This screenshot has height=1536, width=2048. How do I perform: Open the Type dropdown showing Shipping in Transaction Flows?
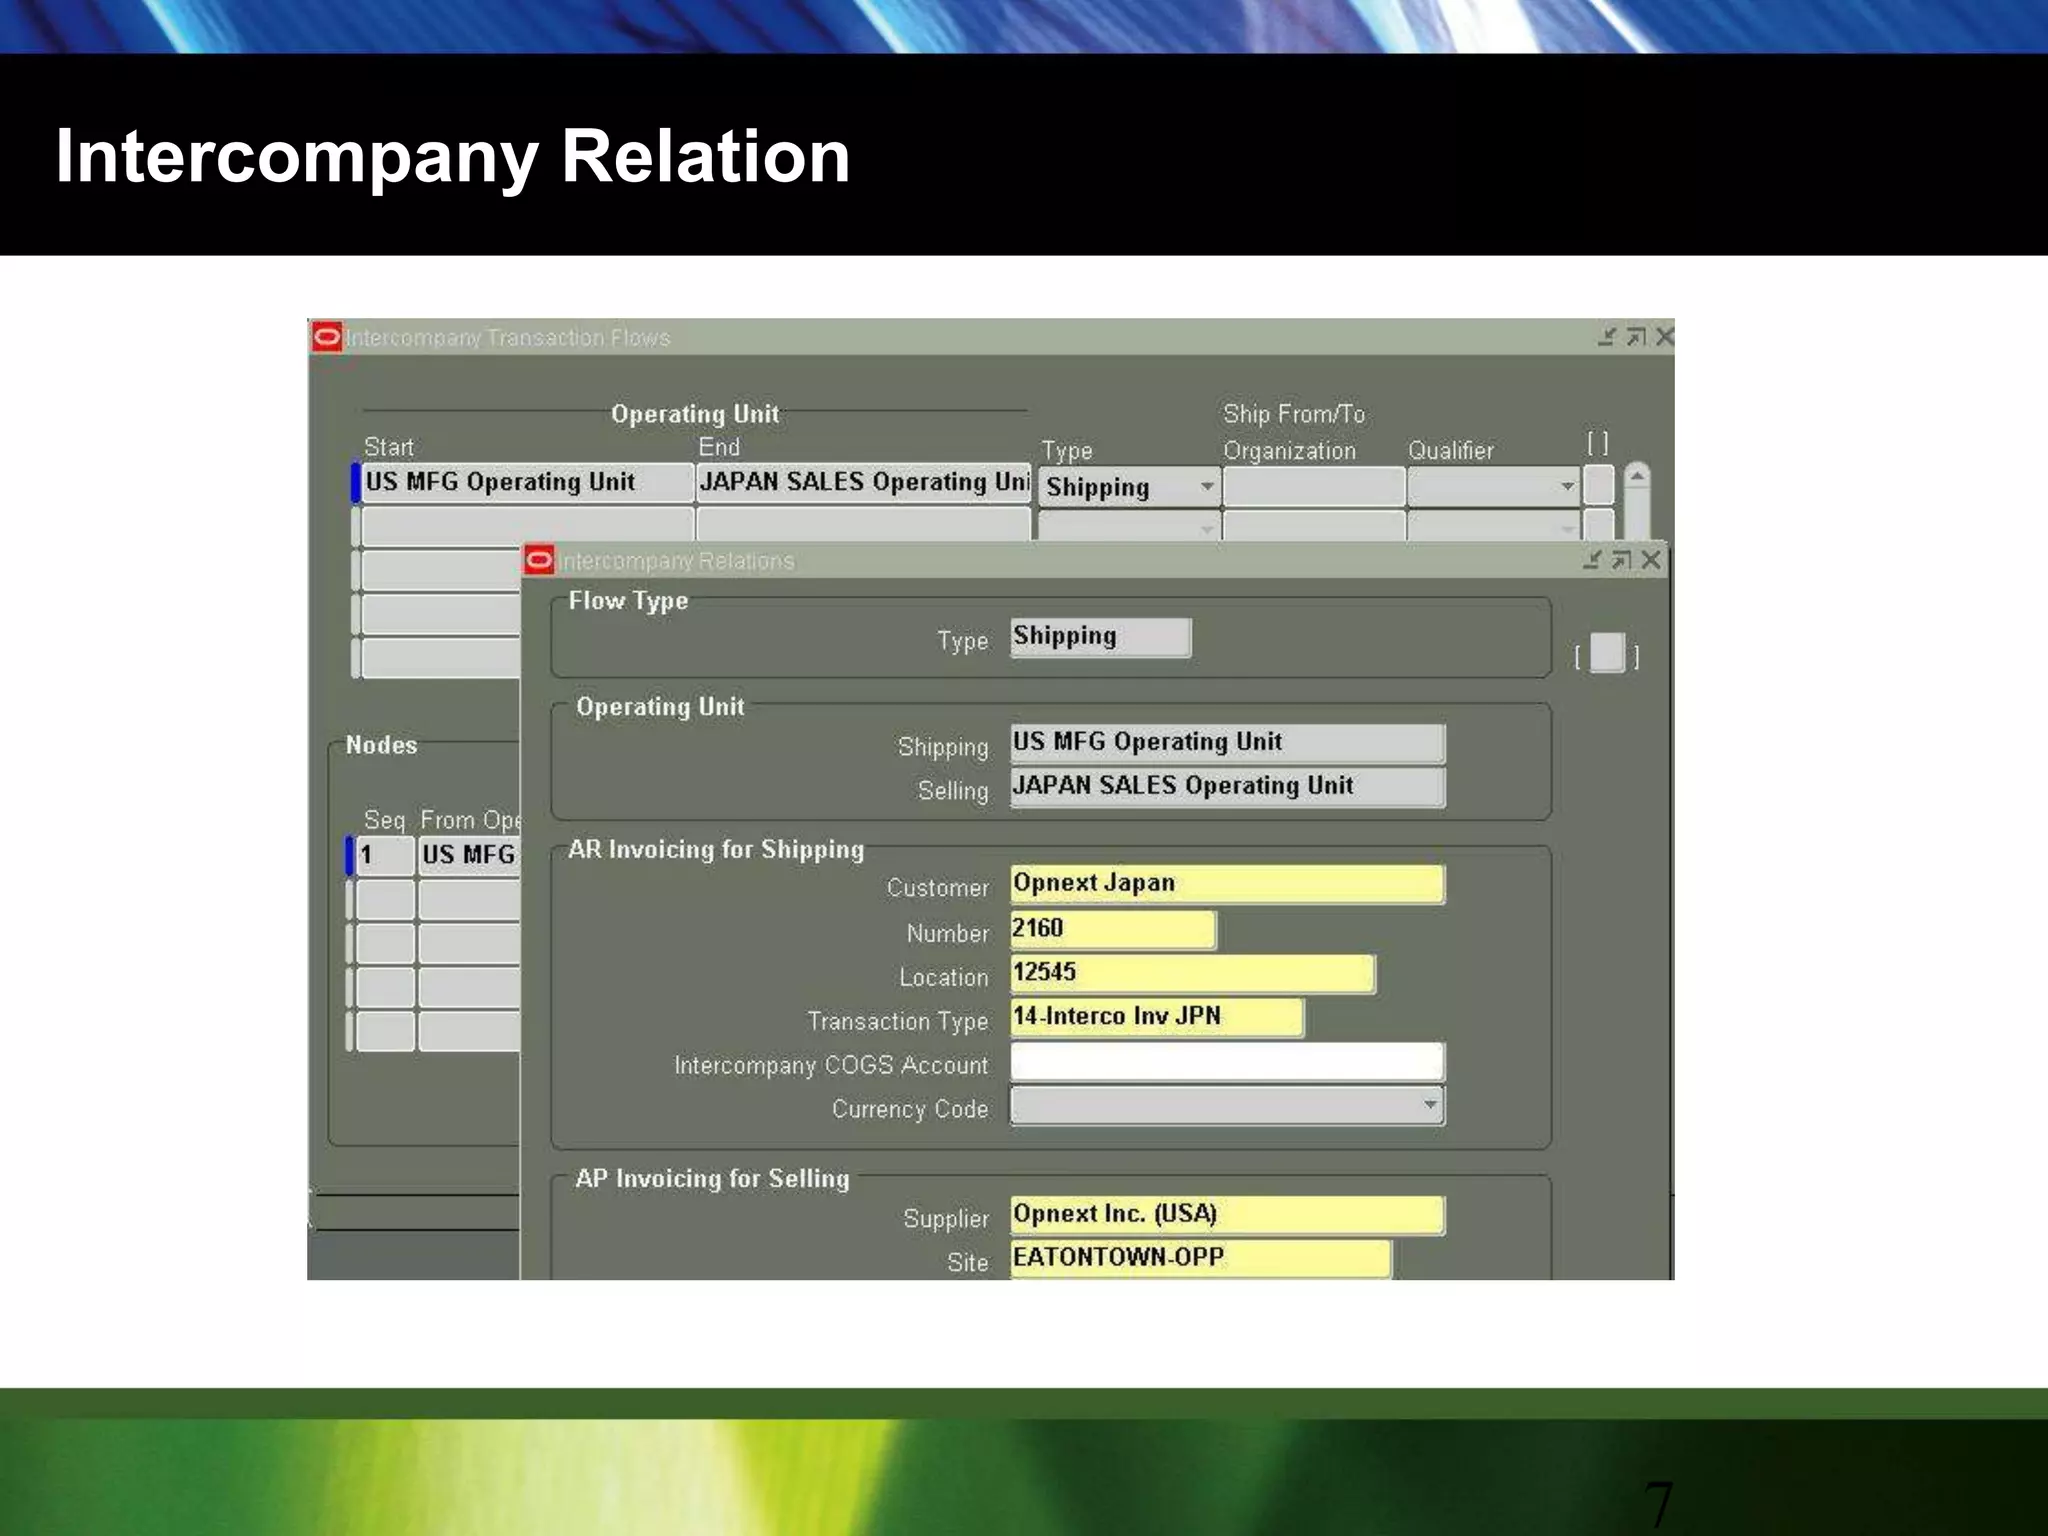tap(1207, 487)
